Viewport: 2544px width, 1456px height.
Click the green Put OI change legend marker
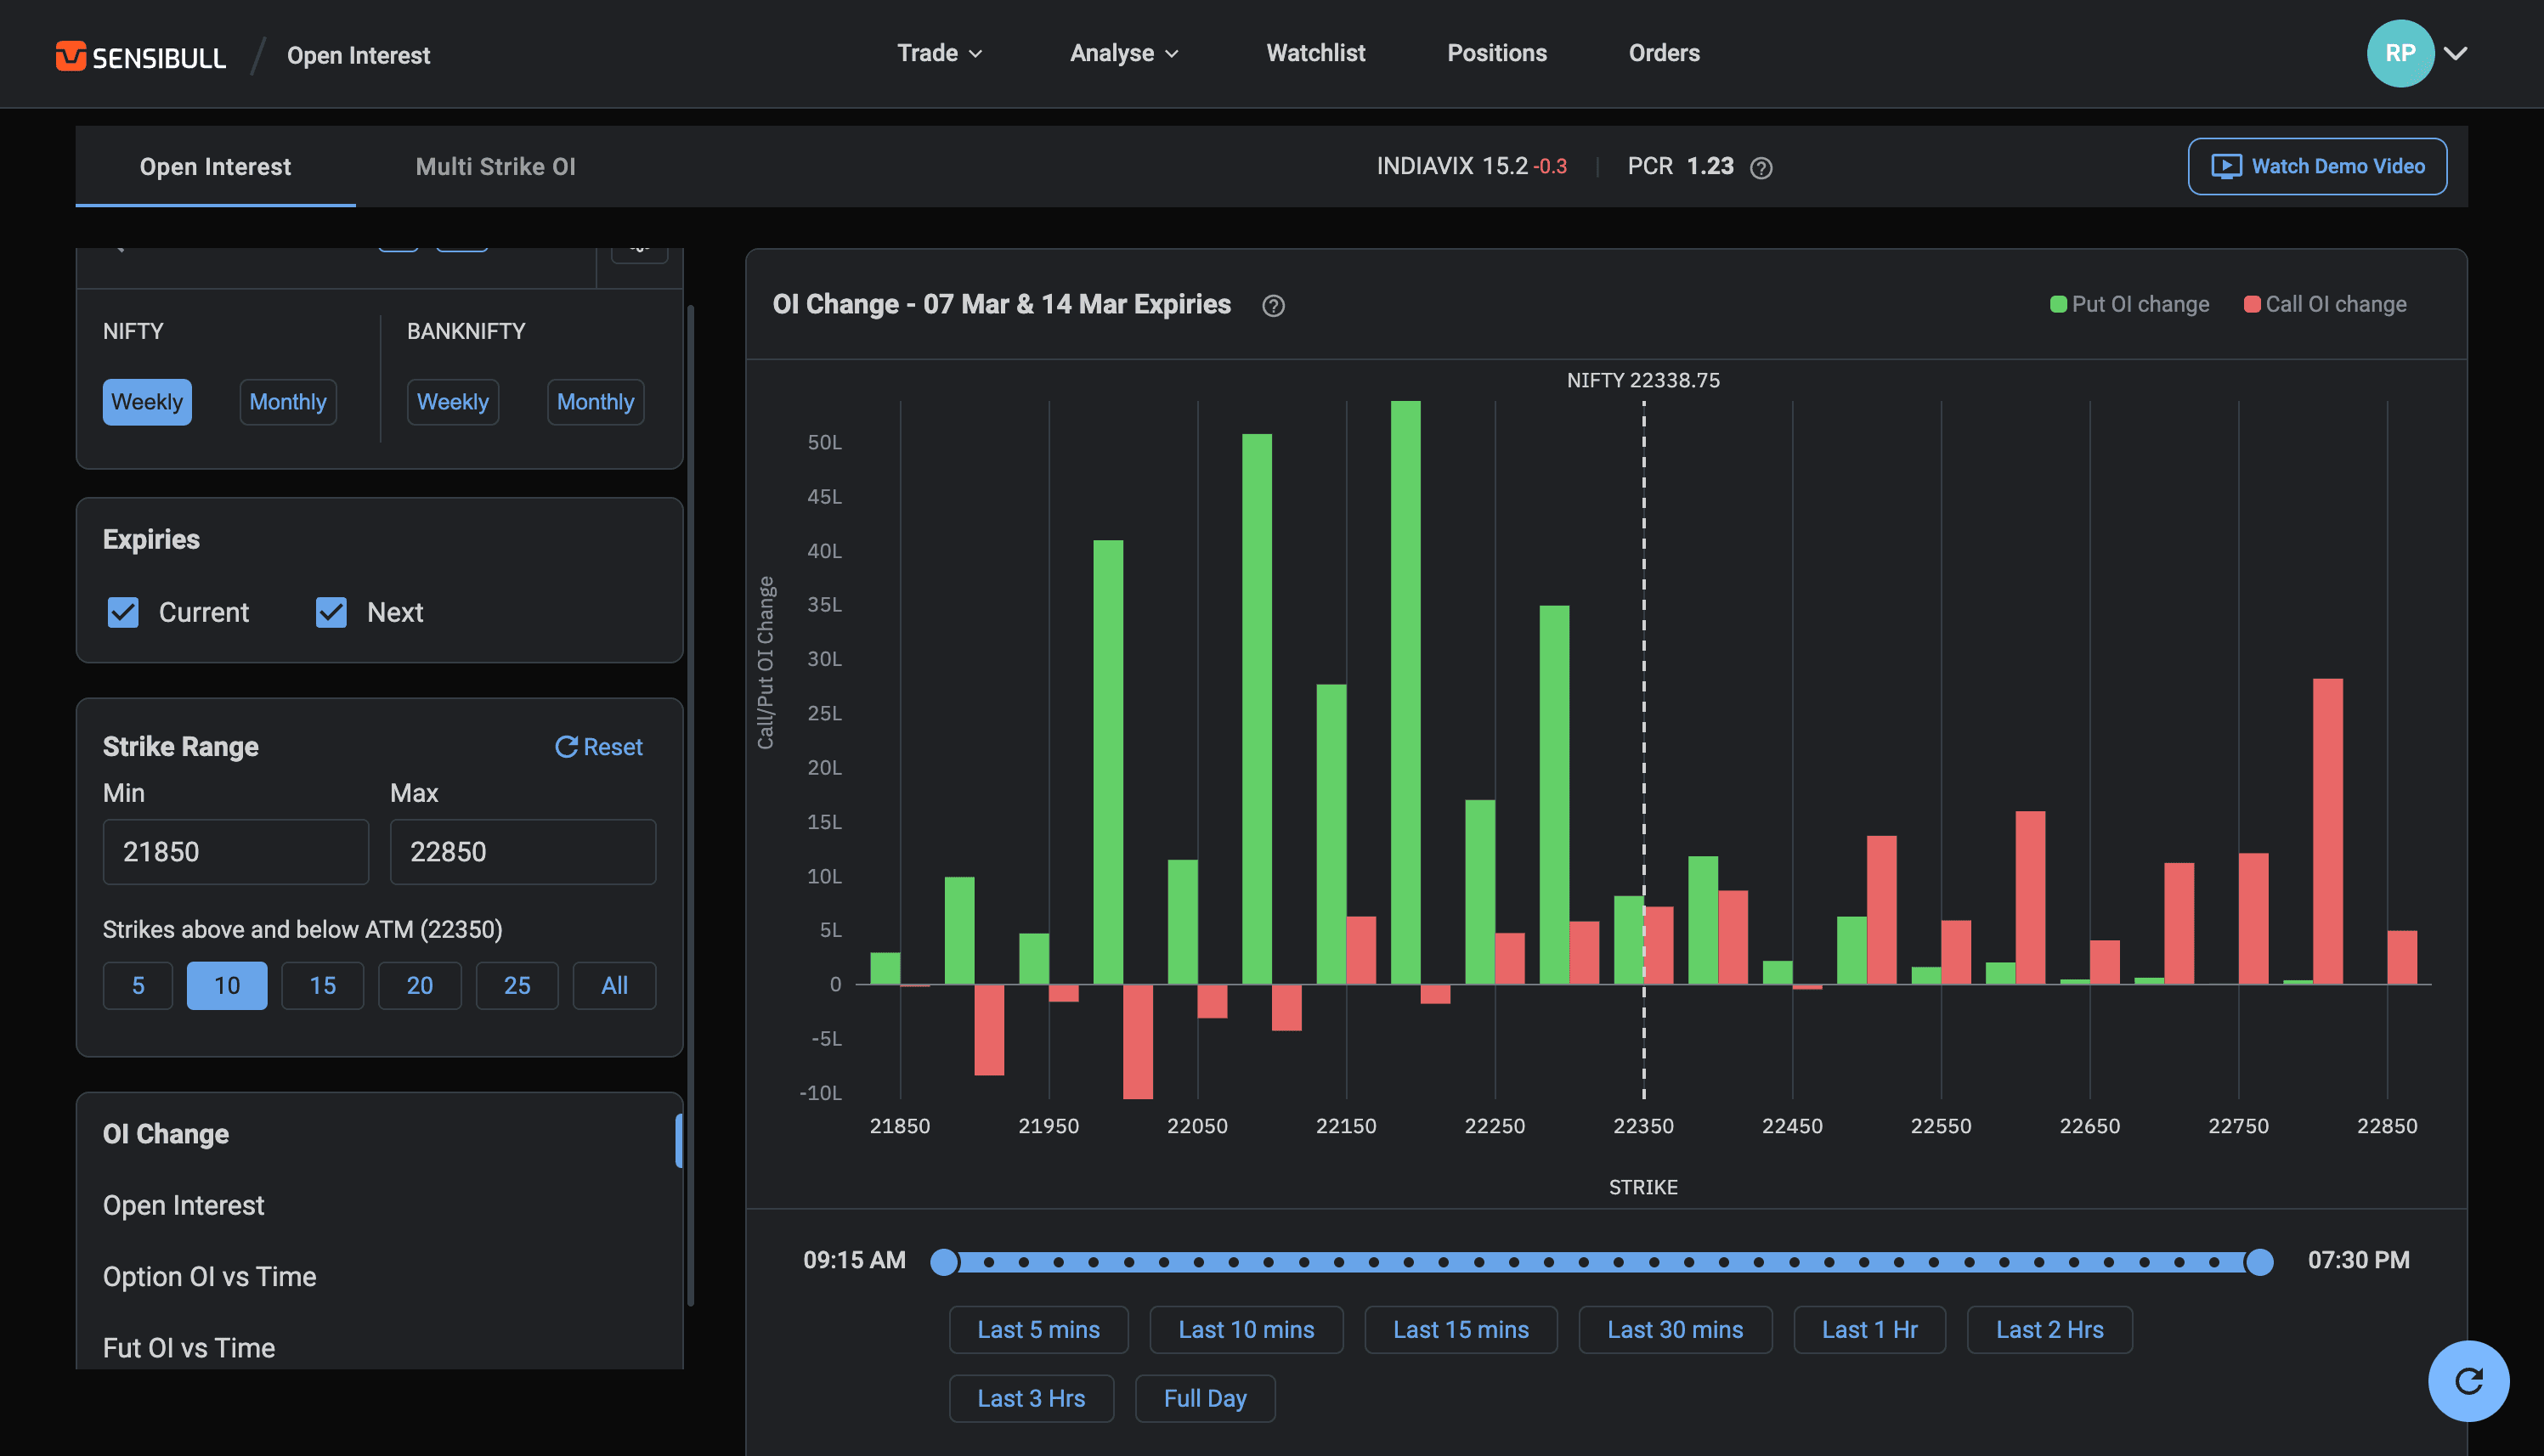coord(2058,304)
